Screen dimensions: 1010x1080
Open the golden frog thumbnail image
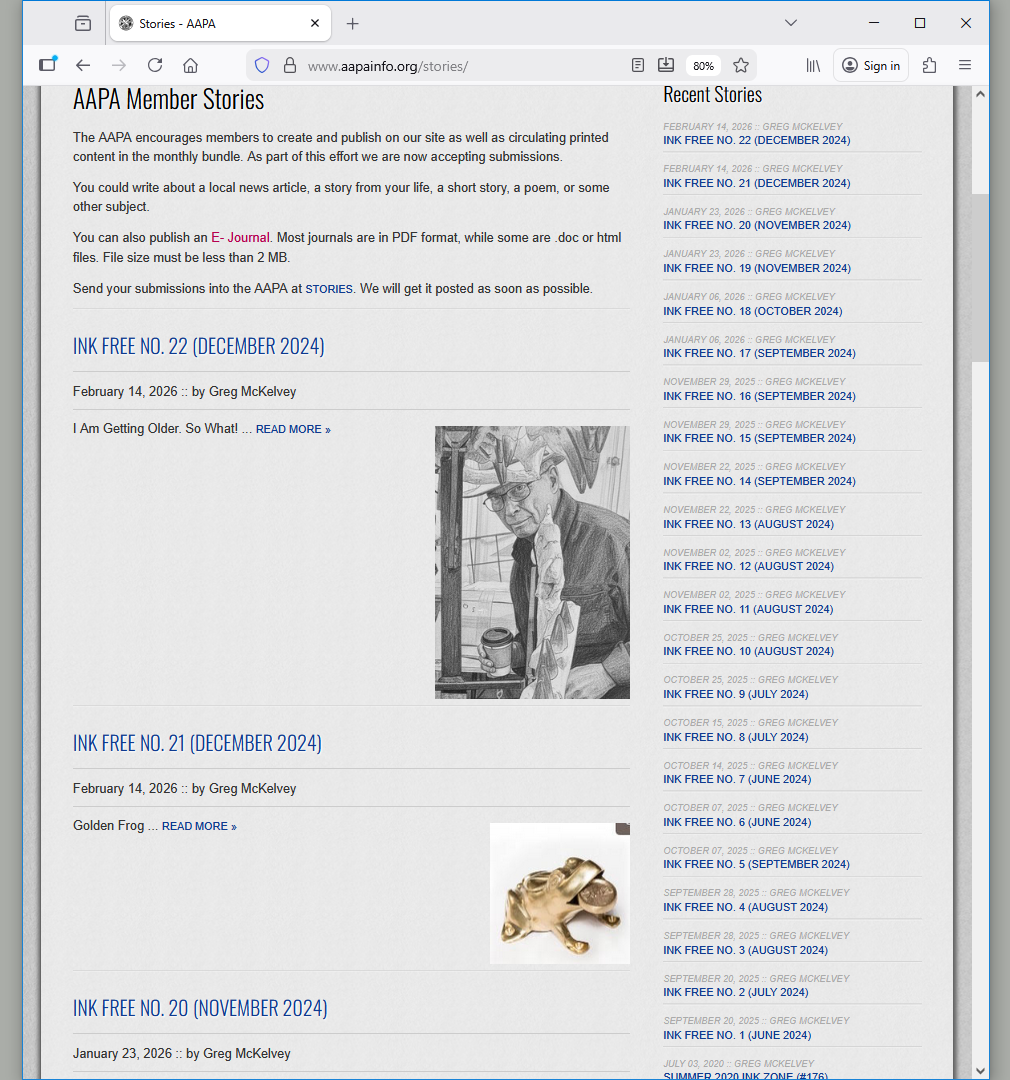(x=559, y=893)
